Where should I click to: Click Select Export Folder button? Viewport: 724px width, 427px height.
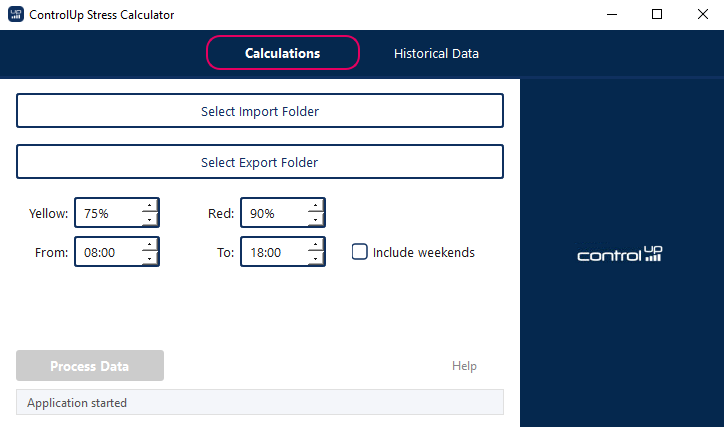pos(260,162)
